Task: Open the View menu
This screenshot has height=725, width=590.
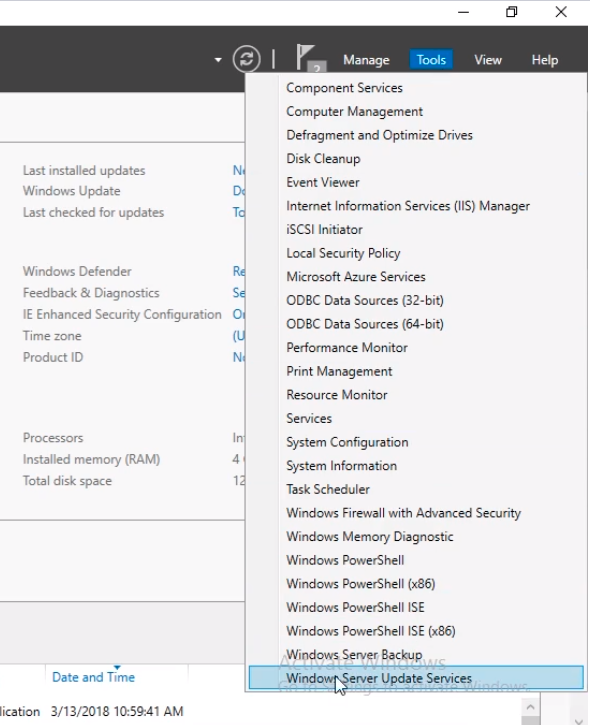Action: [488, 60]
